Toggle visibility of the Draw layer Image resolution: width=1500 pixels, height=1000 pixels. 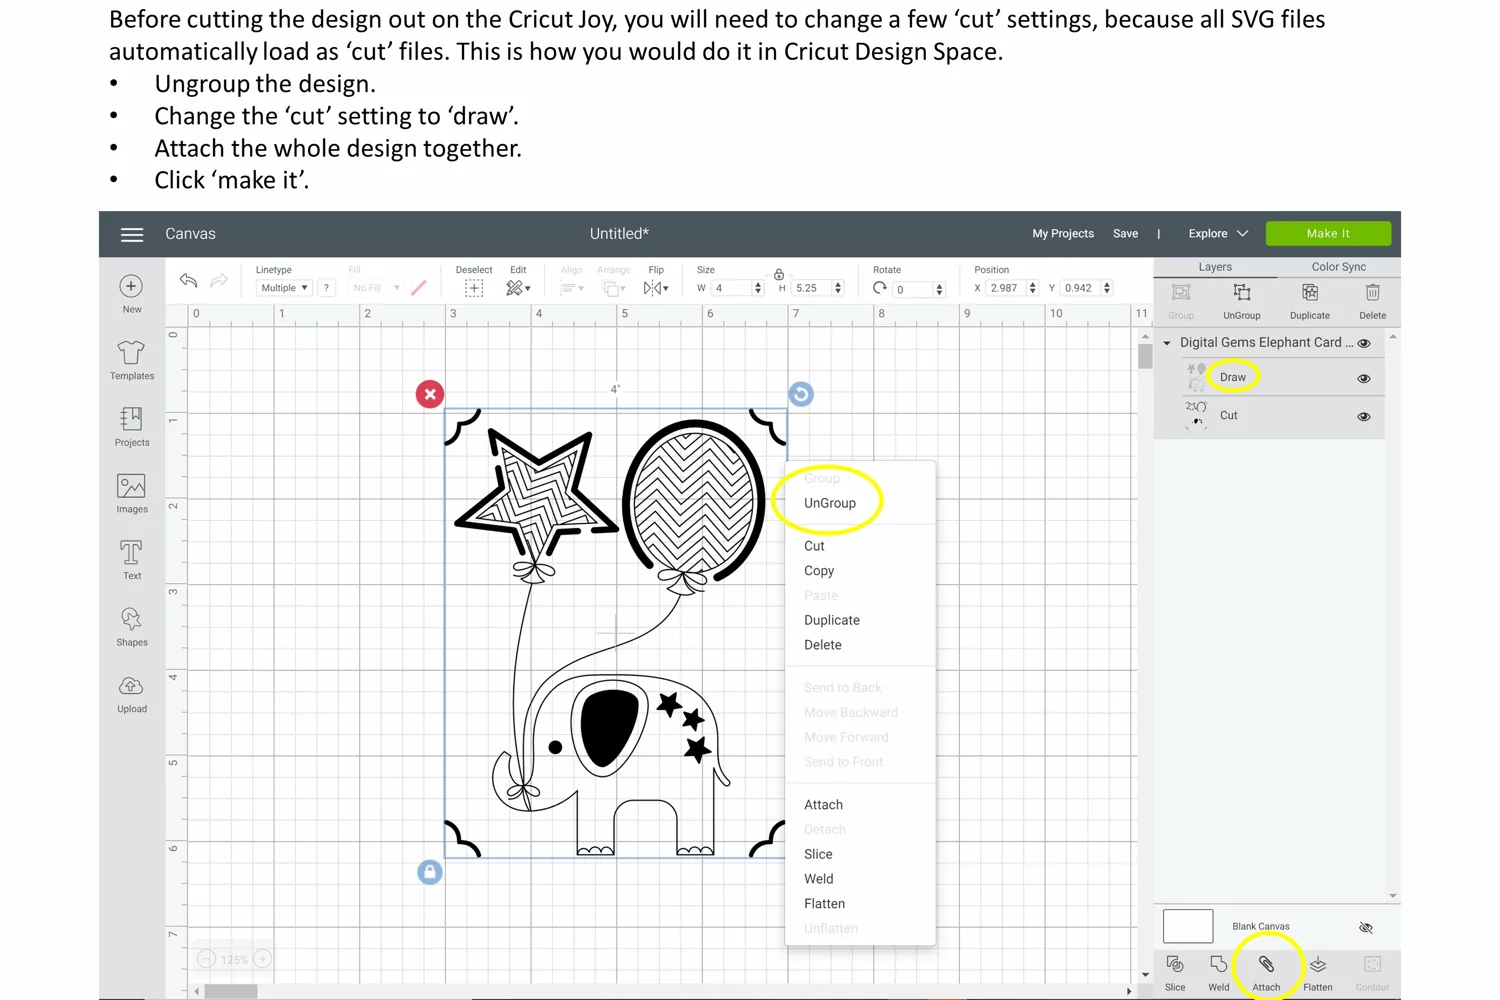1364,379
